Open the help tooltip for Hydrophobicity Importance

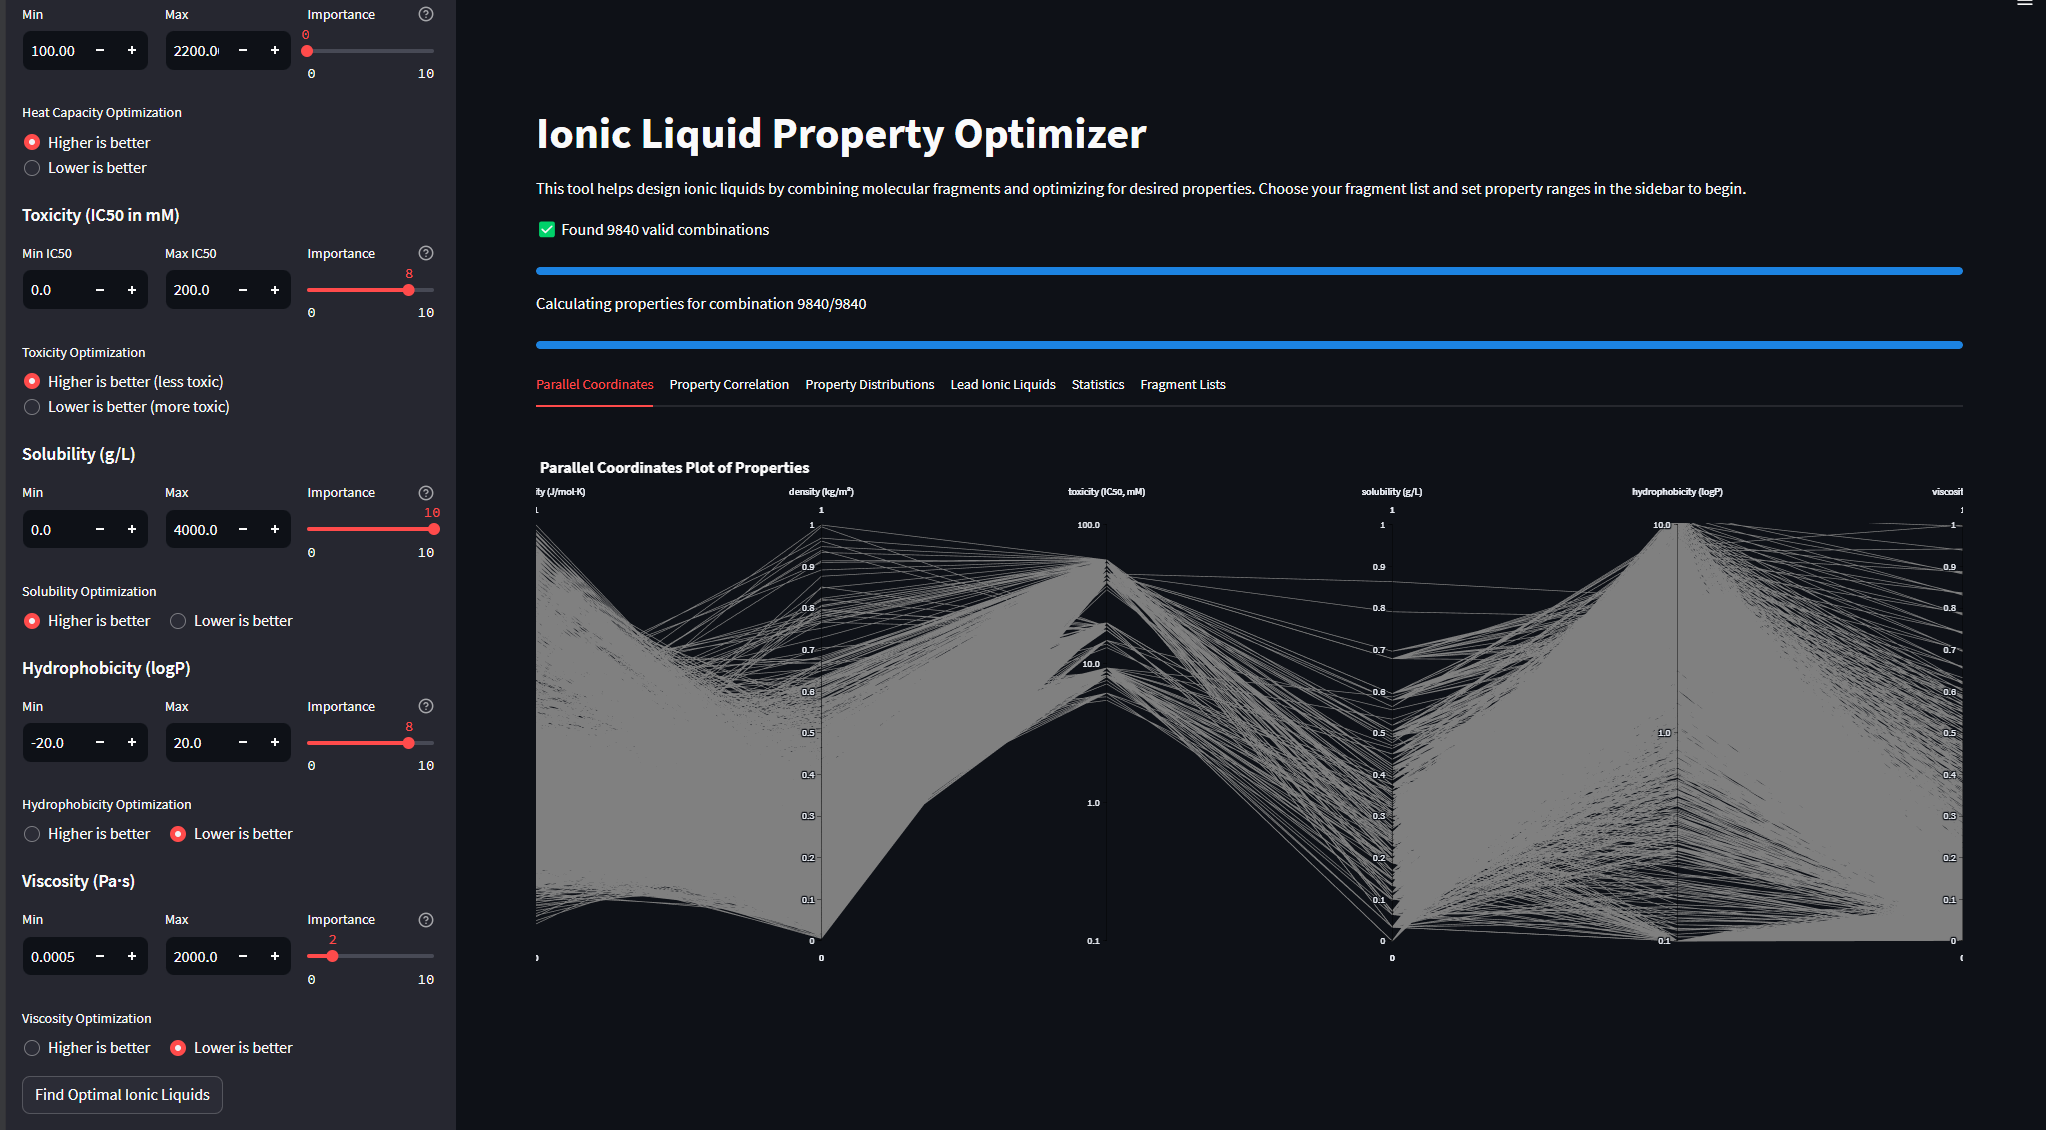coord(425,705)
